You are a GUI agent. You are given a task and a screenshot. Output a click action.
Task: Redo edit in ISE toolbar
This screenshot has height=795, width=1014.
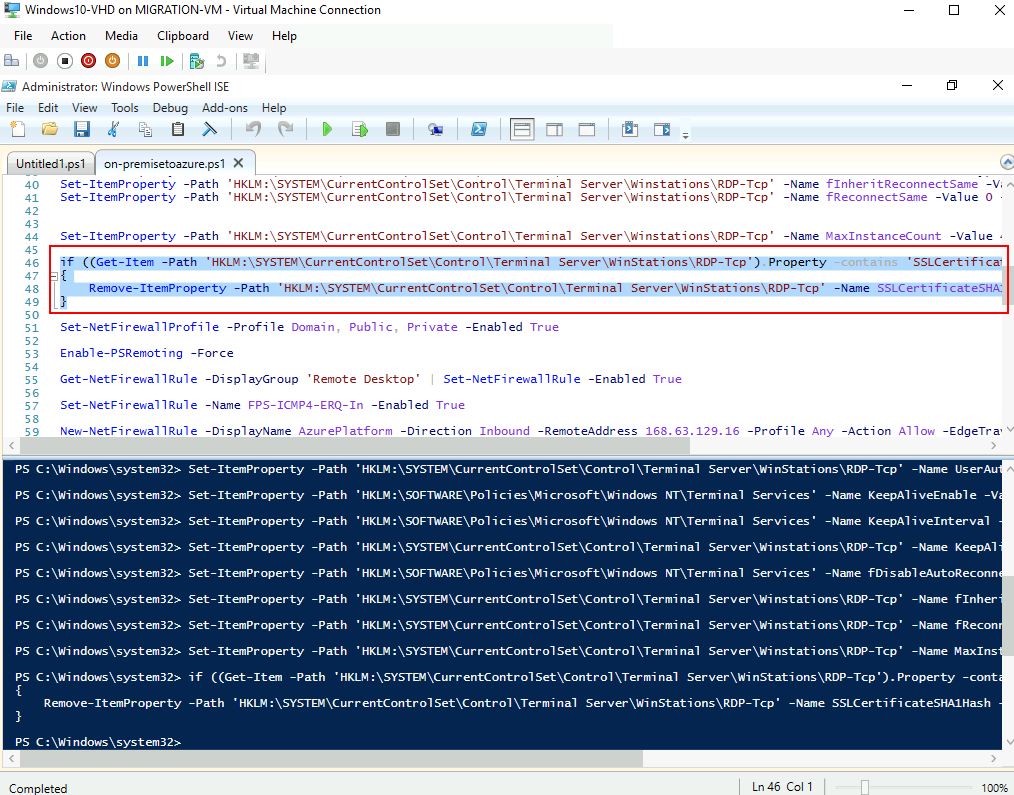285,129
